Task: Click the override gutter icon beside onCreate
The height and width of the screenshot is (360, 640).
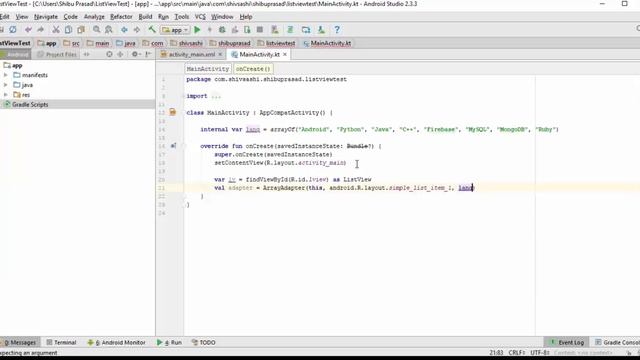Action: pyautogui.click(x=173, y=146)
